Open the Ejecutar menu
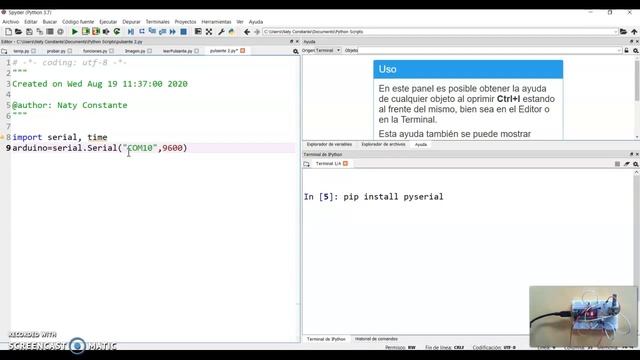 [x=108, y=22]
